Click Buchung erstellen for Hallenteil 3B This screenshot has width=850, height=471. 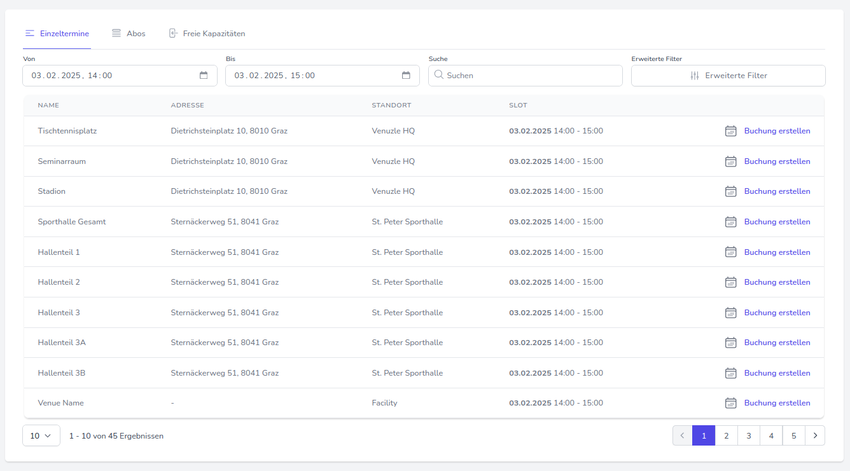(x=777, y=373)
